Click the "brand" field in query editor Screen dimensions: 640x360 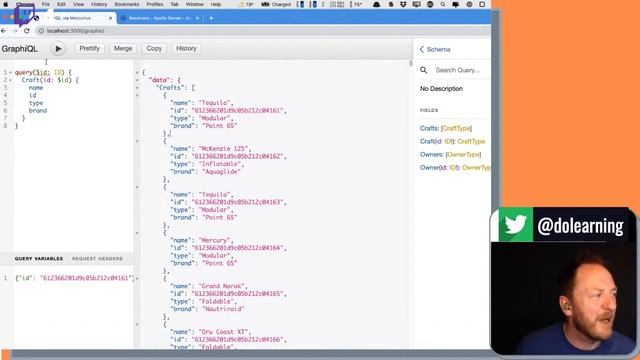click(x=38, y=111)
